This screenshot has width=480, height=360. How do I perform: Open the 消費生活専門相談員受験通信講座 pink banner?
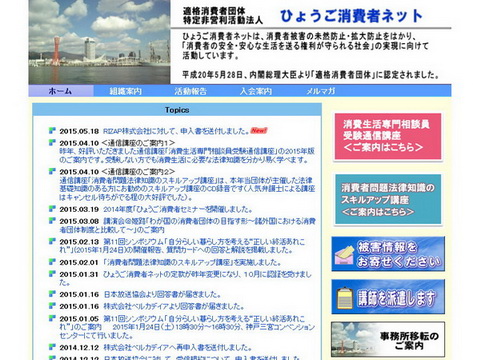pyautogui.click(x=388, y=136)
